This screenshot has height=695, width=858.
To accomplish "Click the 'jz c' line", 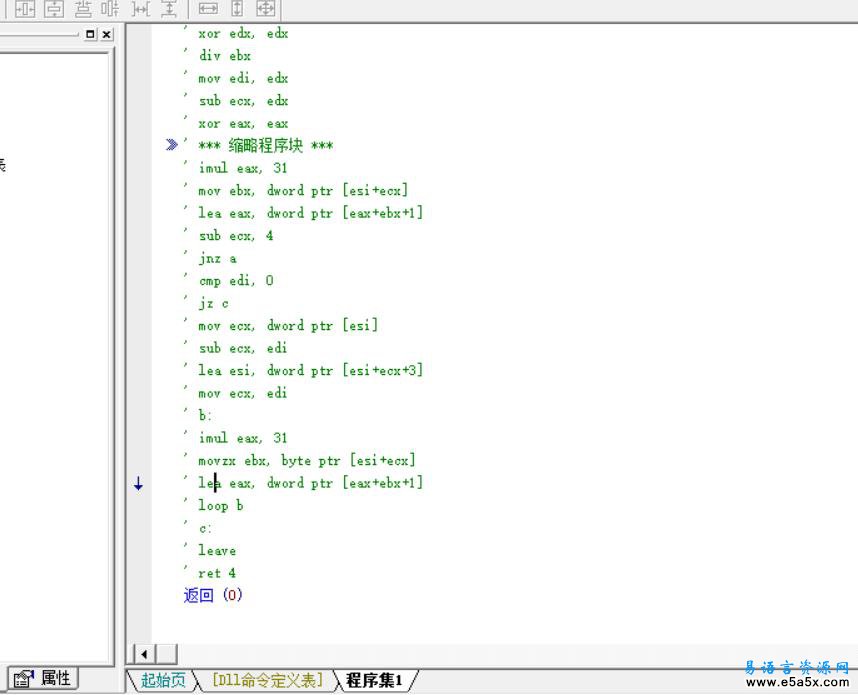I will [213, 303].
